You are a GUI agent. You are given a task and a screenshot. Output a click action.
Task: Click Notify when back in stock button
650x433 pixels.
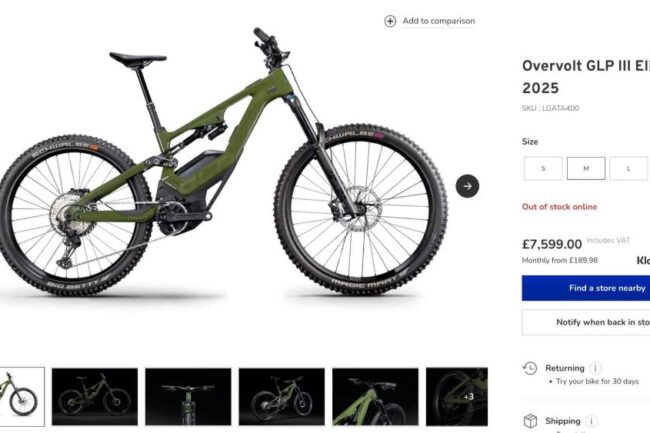pos(586,322)
